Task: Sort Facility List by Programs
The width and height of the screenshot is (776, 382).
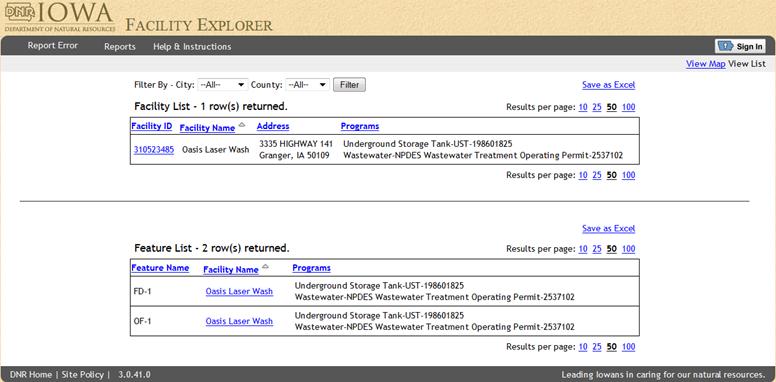Action: coord(360,126)
